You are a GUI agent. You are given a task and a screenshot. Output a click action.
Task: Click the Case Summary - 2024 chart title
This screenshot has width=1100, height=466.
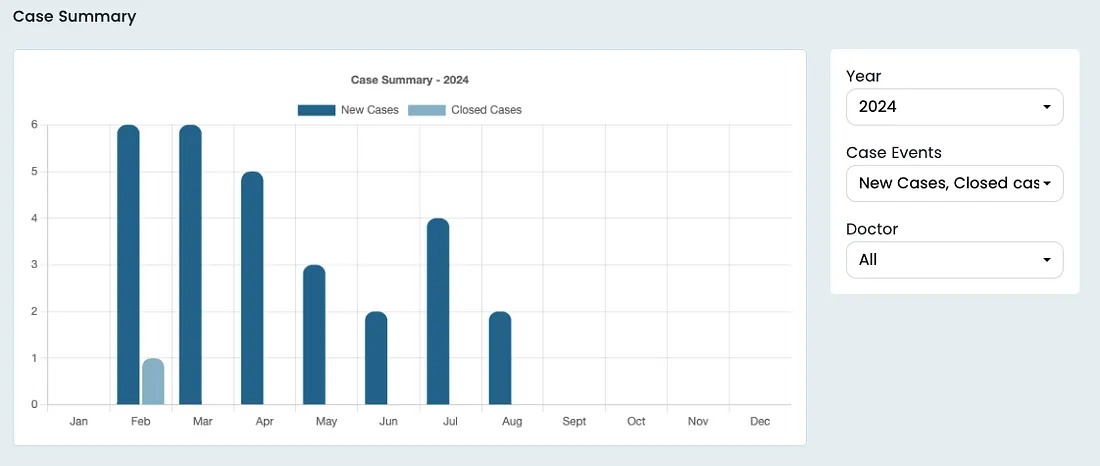point(410,80)
